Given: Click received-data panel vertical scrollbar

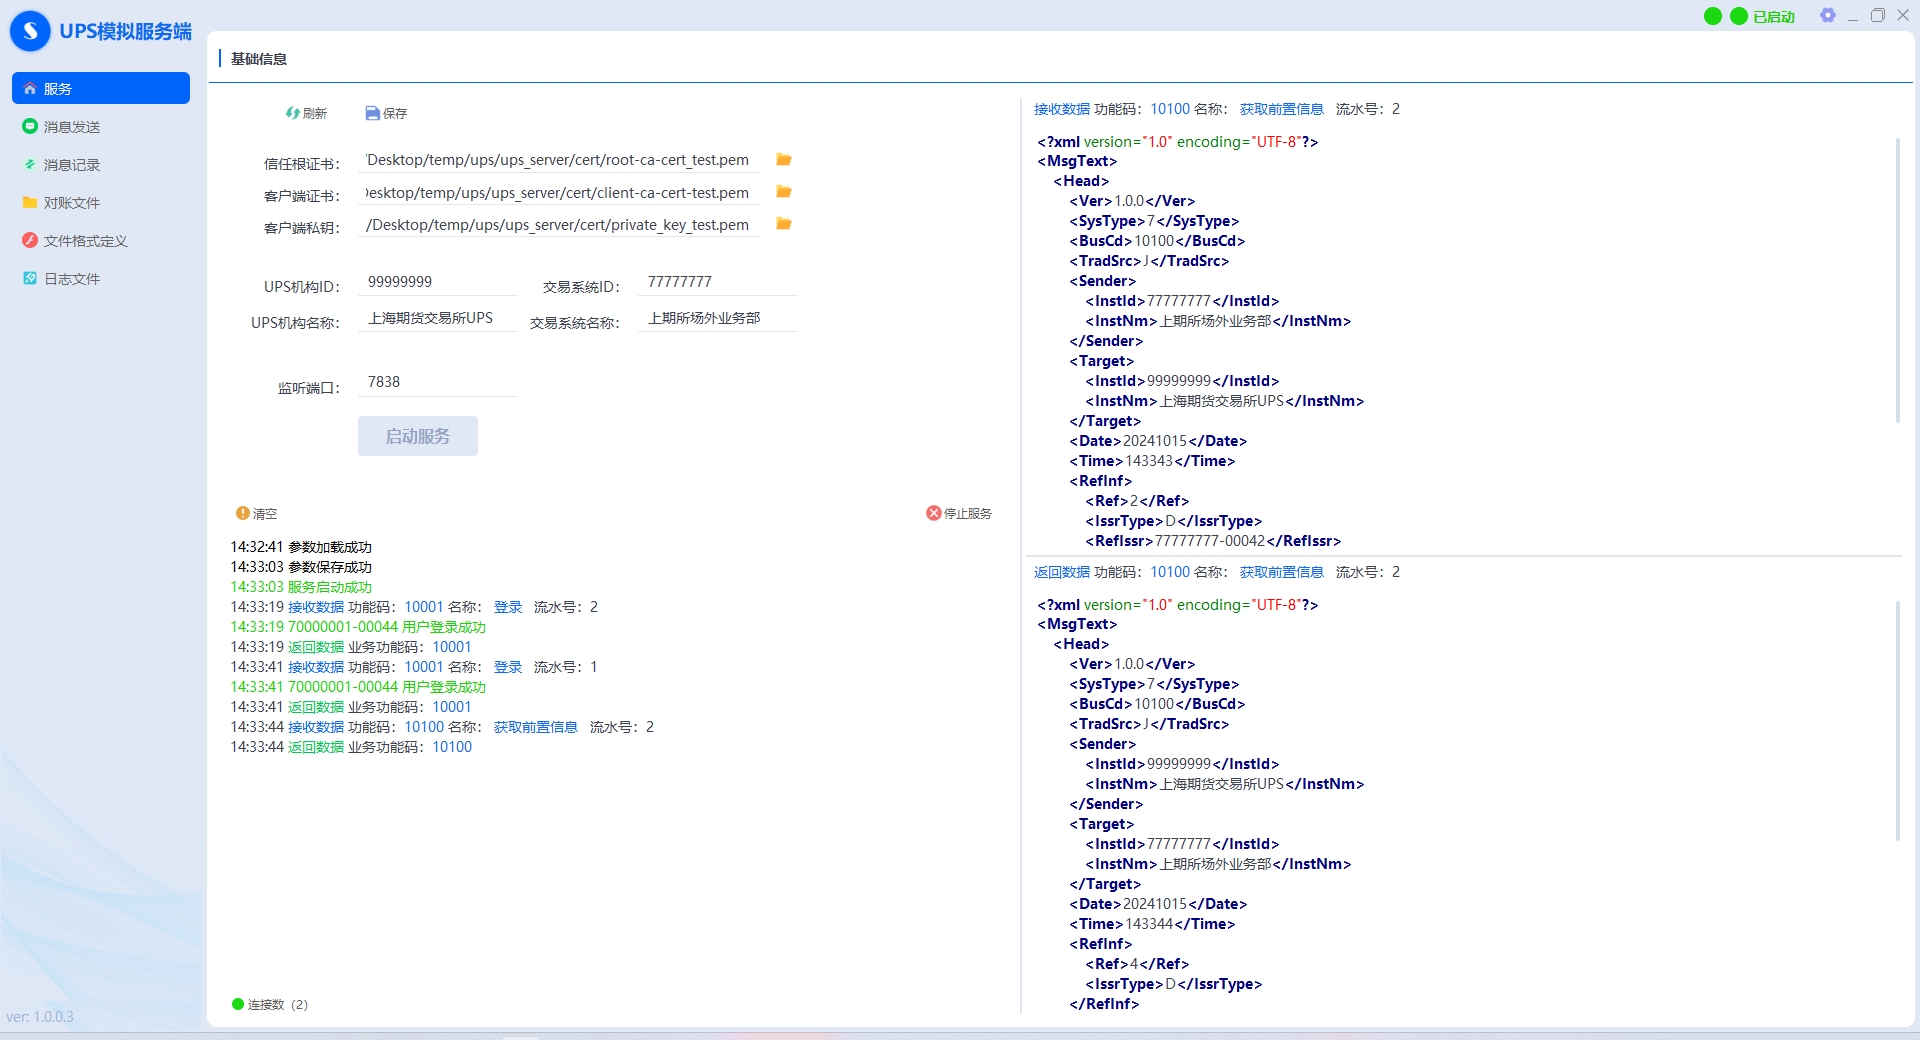Looking at the screenshot, I should (x=1897, y=280).
